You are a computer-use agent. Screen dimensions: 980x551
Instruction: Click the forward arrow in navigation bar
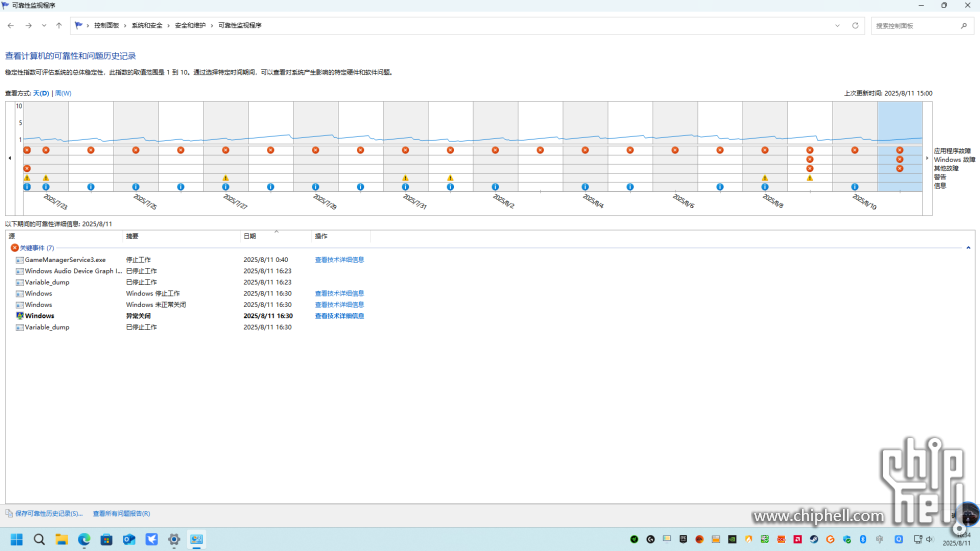[28, 26]
